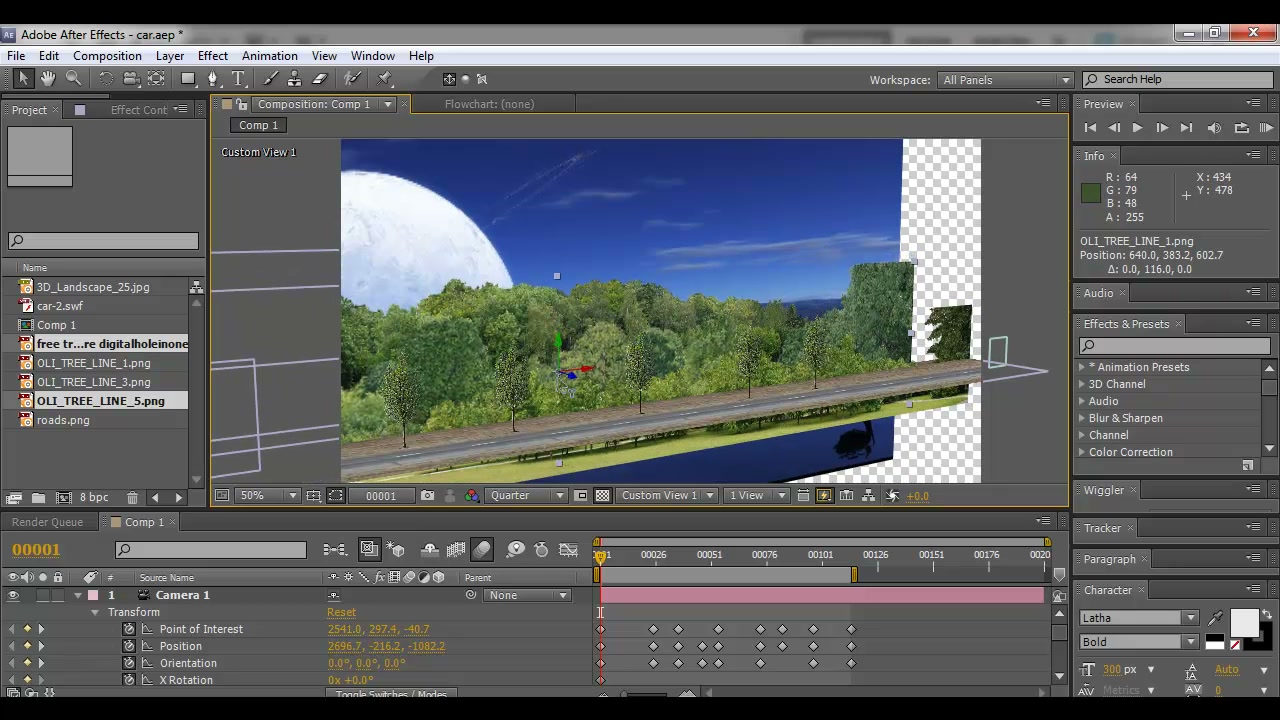Select the Zoom tool magnifier
1280x720 pixels.
click(74, 79)
